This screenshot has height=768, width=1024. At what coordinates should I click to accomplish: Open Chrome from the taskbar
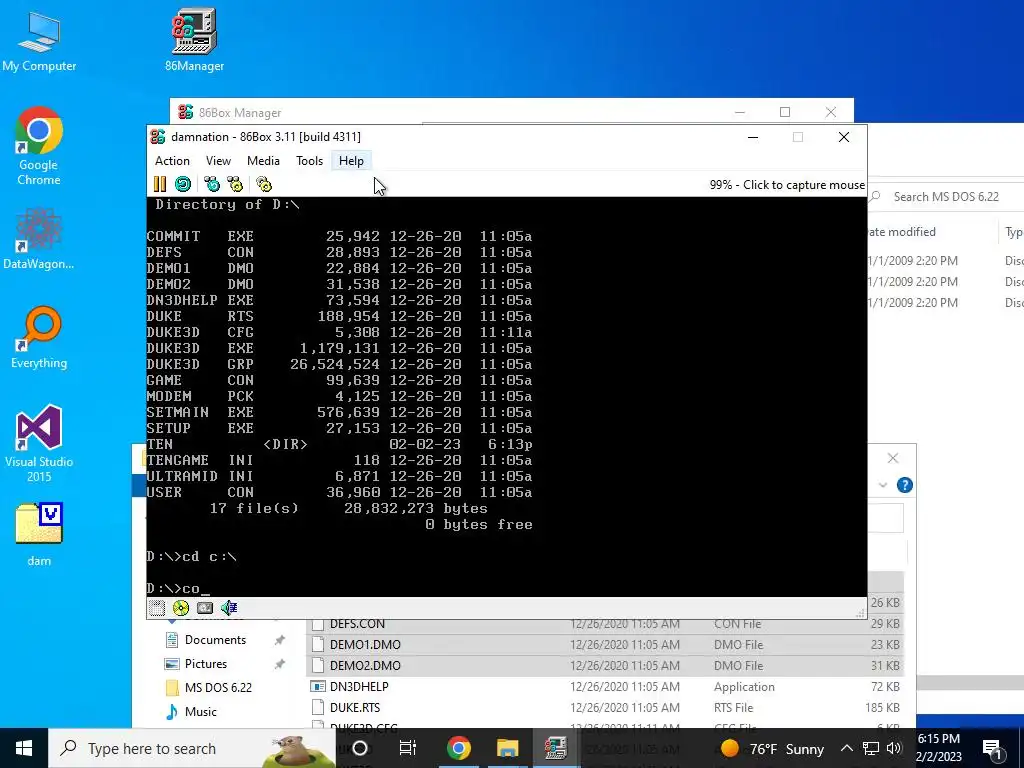[x=458, y=748]
